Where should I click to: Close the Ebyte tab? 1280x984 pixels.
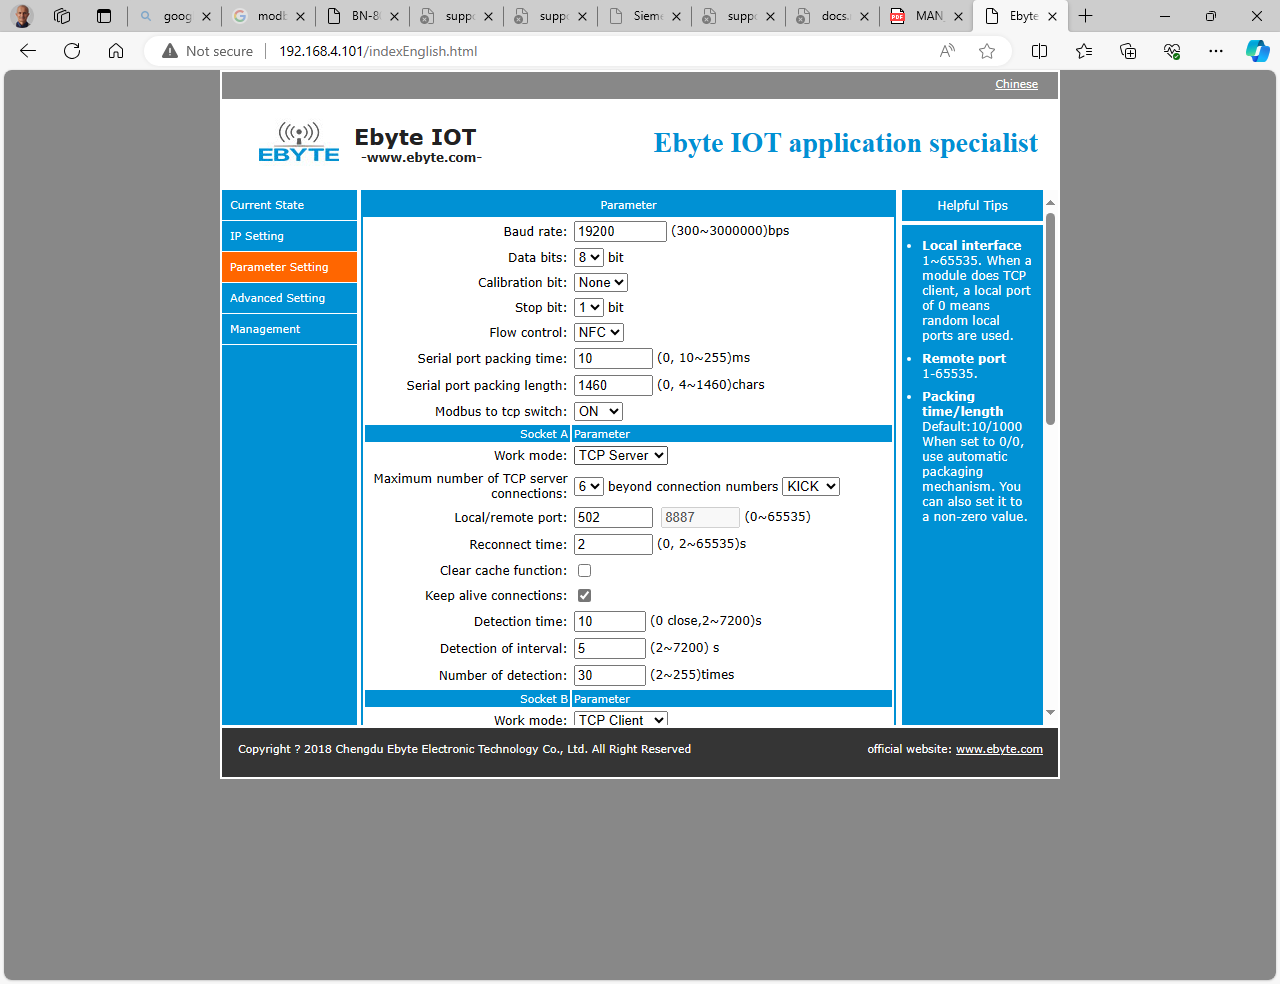pos(1052,16)
